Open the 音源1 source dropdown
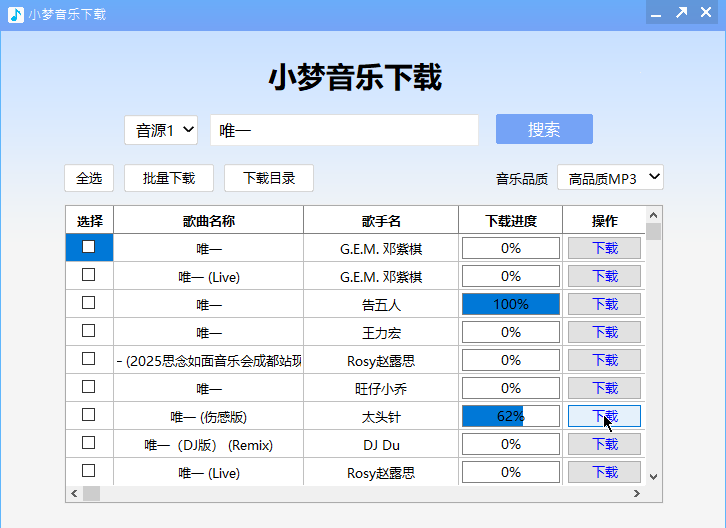726x528 pixels. point(161,130)
